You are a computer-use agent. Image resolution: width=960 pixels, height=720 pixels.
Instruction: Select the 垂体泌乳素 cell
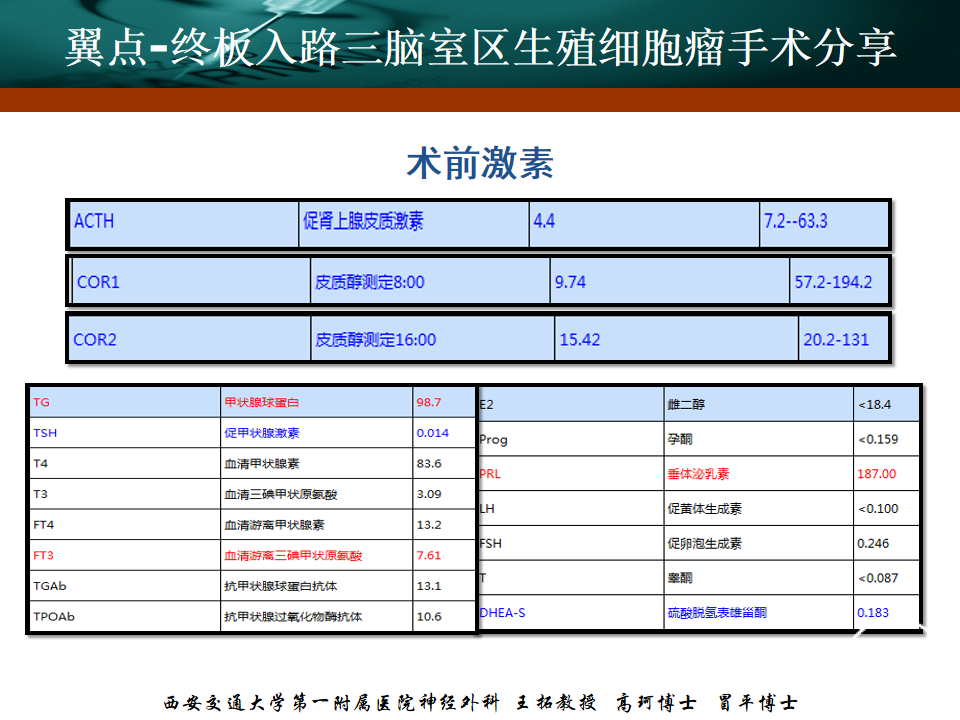click(698, 474)
